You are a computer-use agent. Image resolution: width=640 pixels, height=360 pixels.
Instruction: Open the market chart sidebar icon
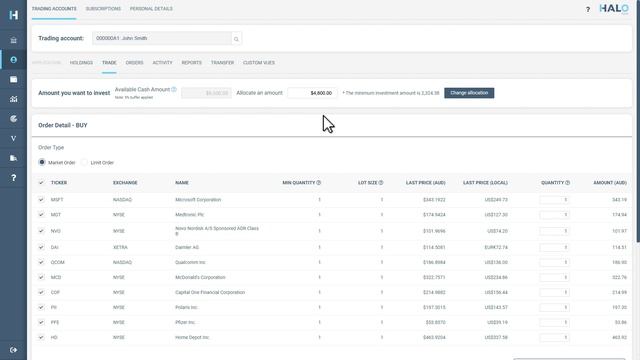[13, 99]
